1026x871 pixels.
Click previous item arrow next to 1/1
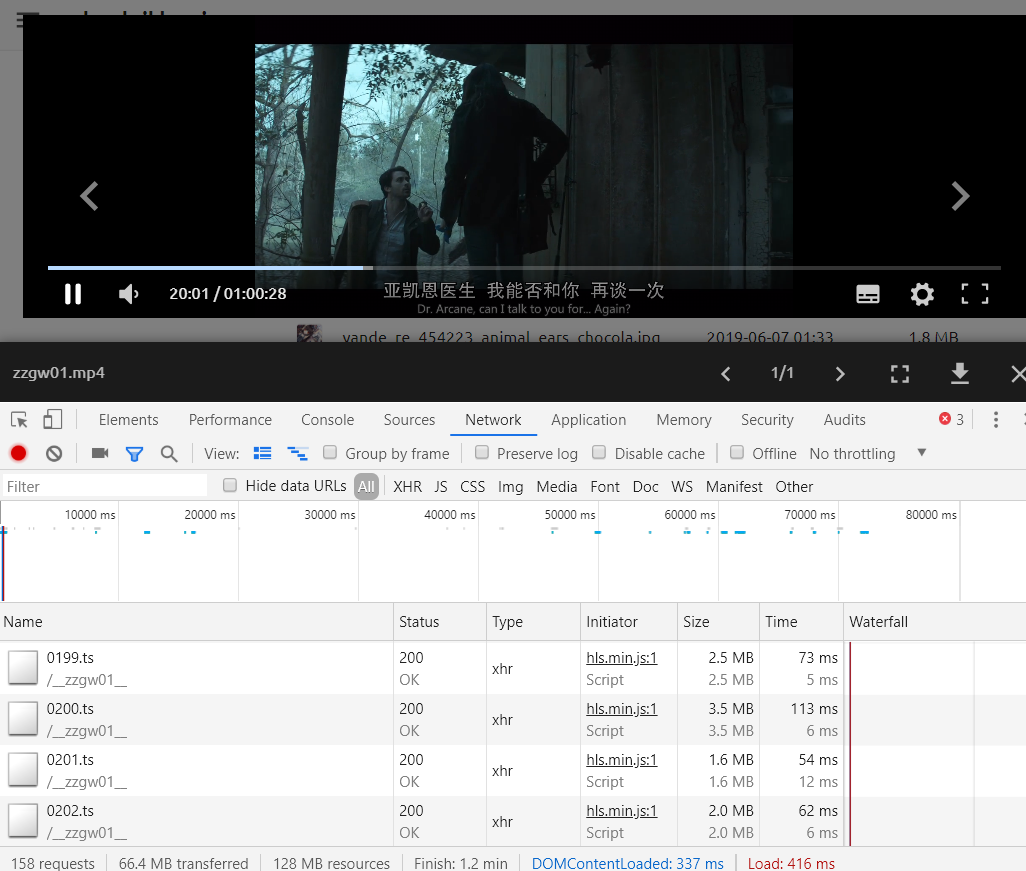point(725,374)
